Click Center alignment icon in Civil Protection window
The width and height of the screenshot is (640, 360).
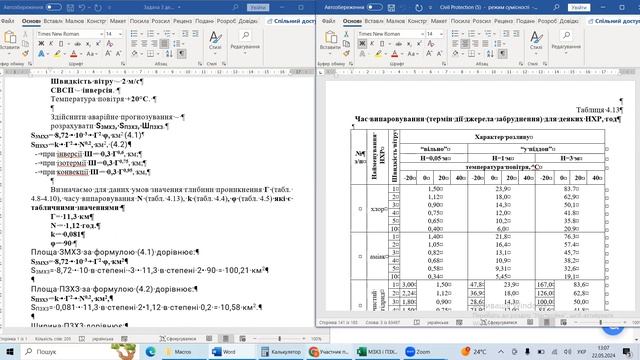[465, 44]
